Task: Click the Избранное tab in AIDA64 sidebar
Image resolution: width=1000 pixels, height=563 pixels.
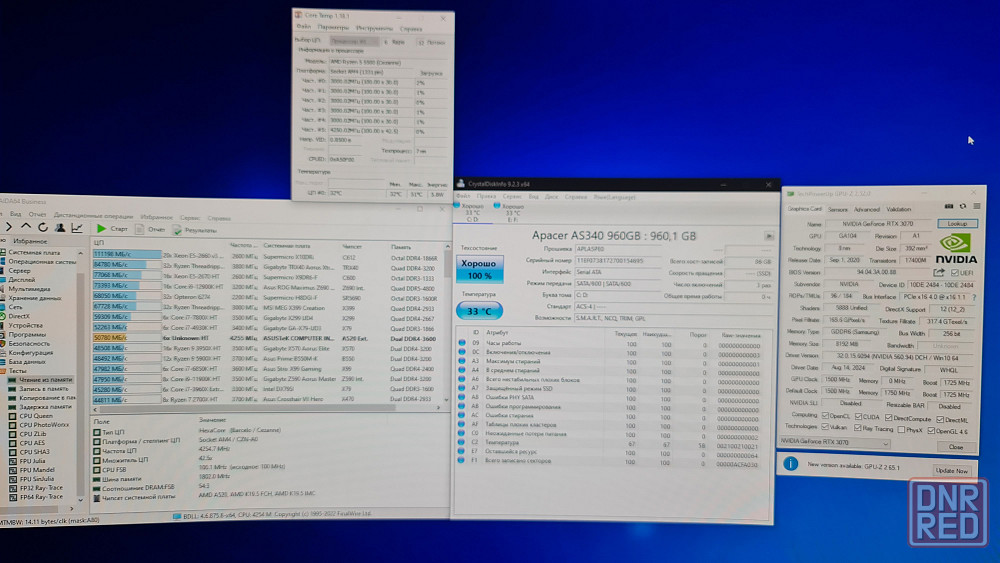Action: pyautogui.click(x=31, y=241)
